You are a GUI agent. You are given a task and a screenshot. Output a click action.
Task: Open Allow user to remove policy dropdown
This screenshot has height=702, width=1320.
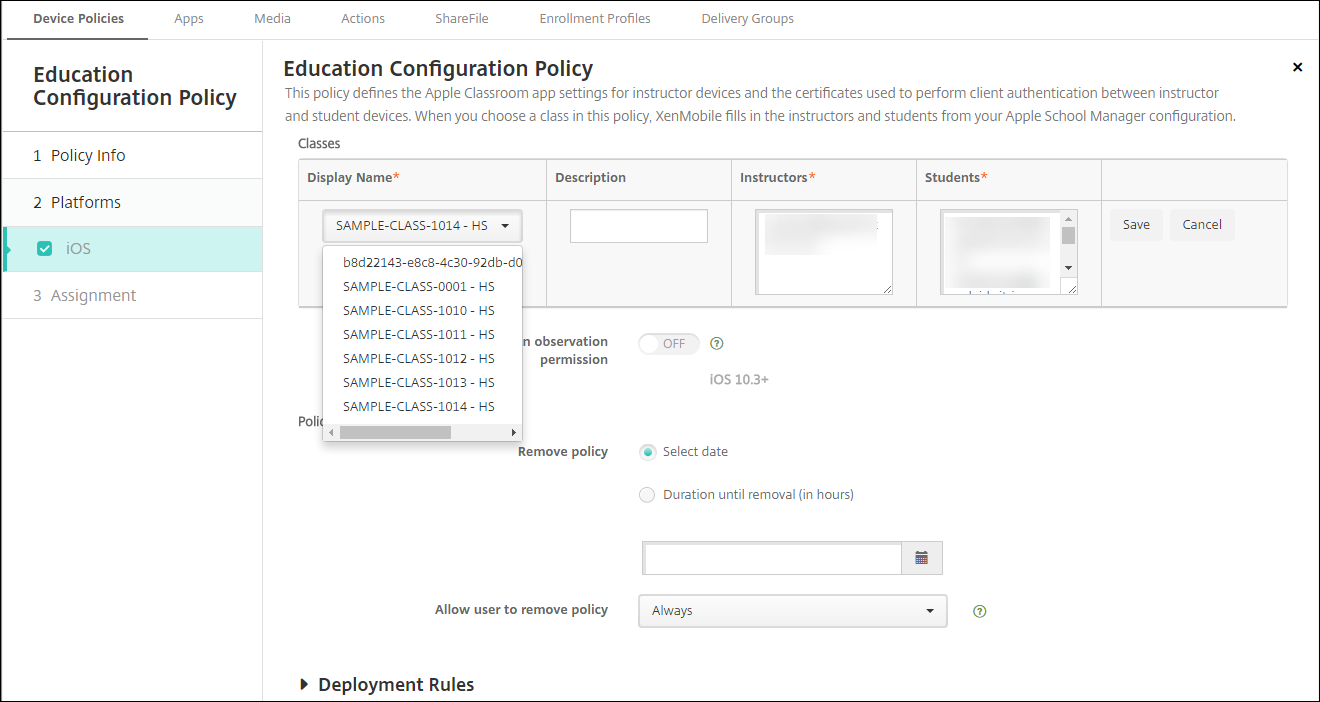[791, 611]
